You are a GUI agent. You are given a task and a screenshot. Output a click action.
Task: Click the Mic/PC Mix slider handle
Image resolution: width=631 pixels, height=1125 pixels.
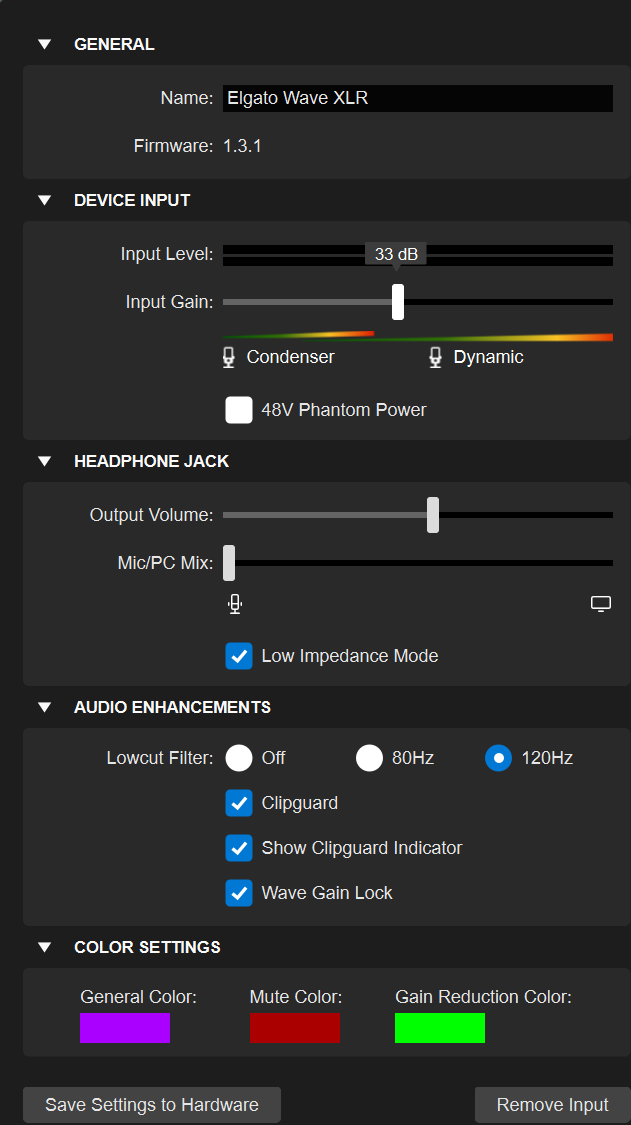(229, 563)
